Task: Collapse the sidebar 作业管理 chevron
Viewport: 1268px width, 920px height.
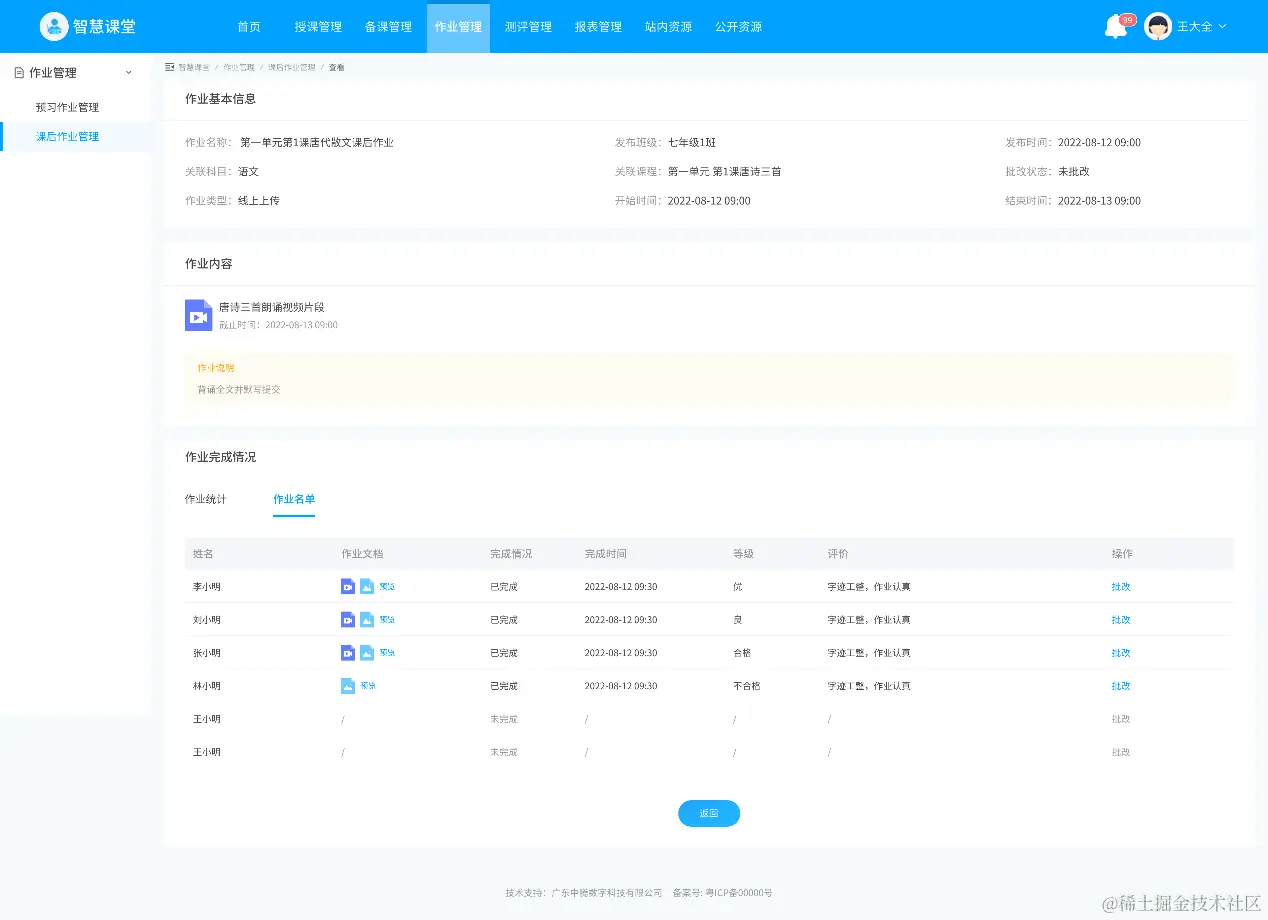Action: click(x=128, y=73)
